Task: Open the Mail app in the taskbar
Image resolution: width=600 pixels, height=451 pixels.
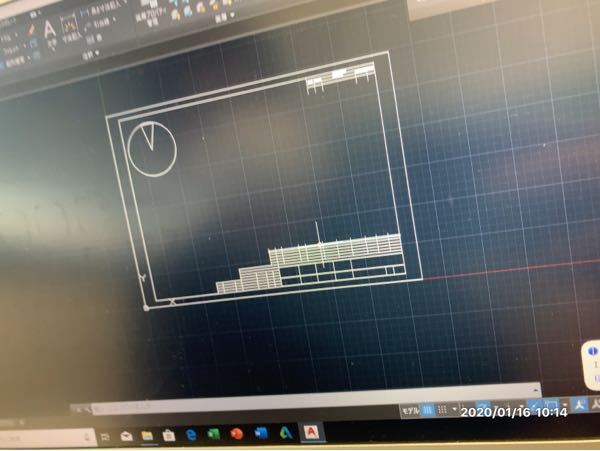Action: point(127,436)
